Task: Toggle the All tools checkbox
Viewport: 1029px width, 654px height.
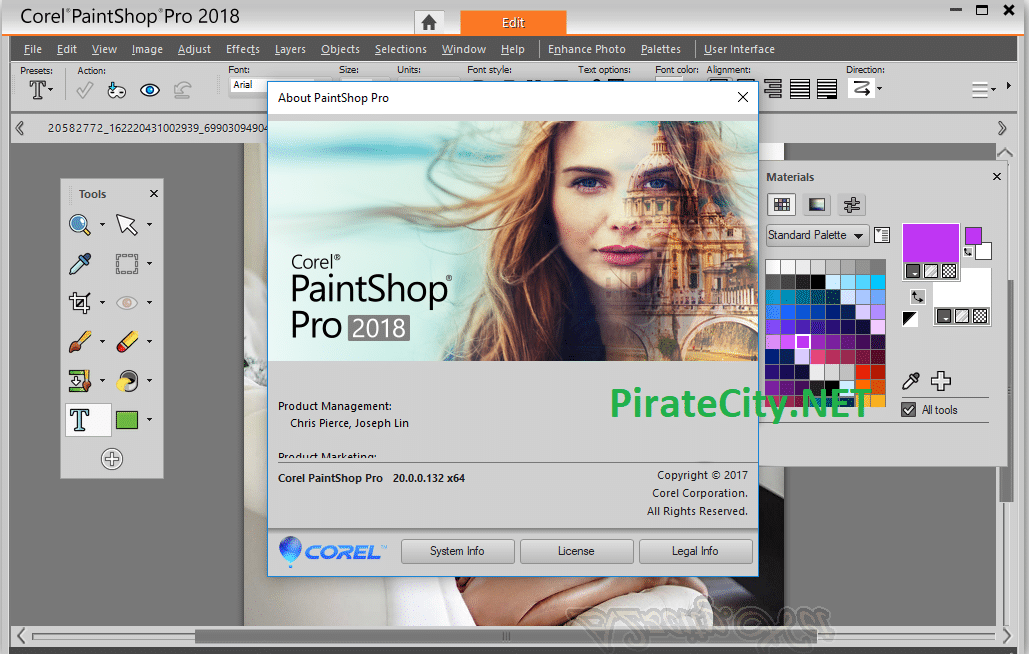Action: click(x=909, y=410)
